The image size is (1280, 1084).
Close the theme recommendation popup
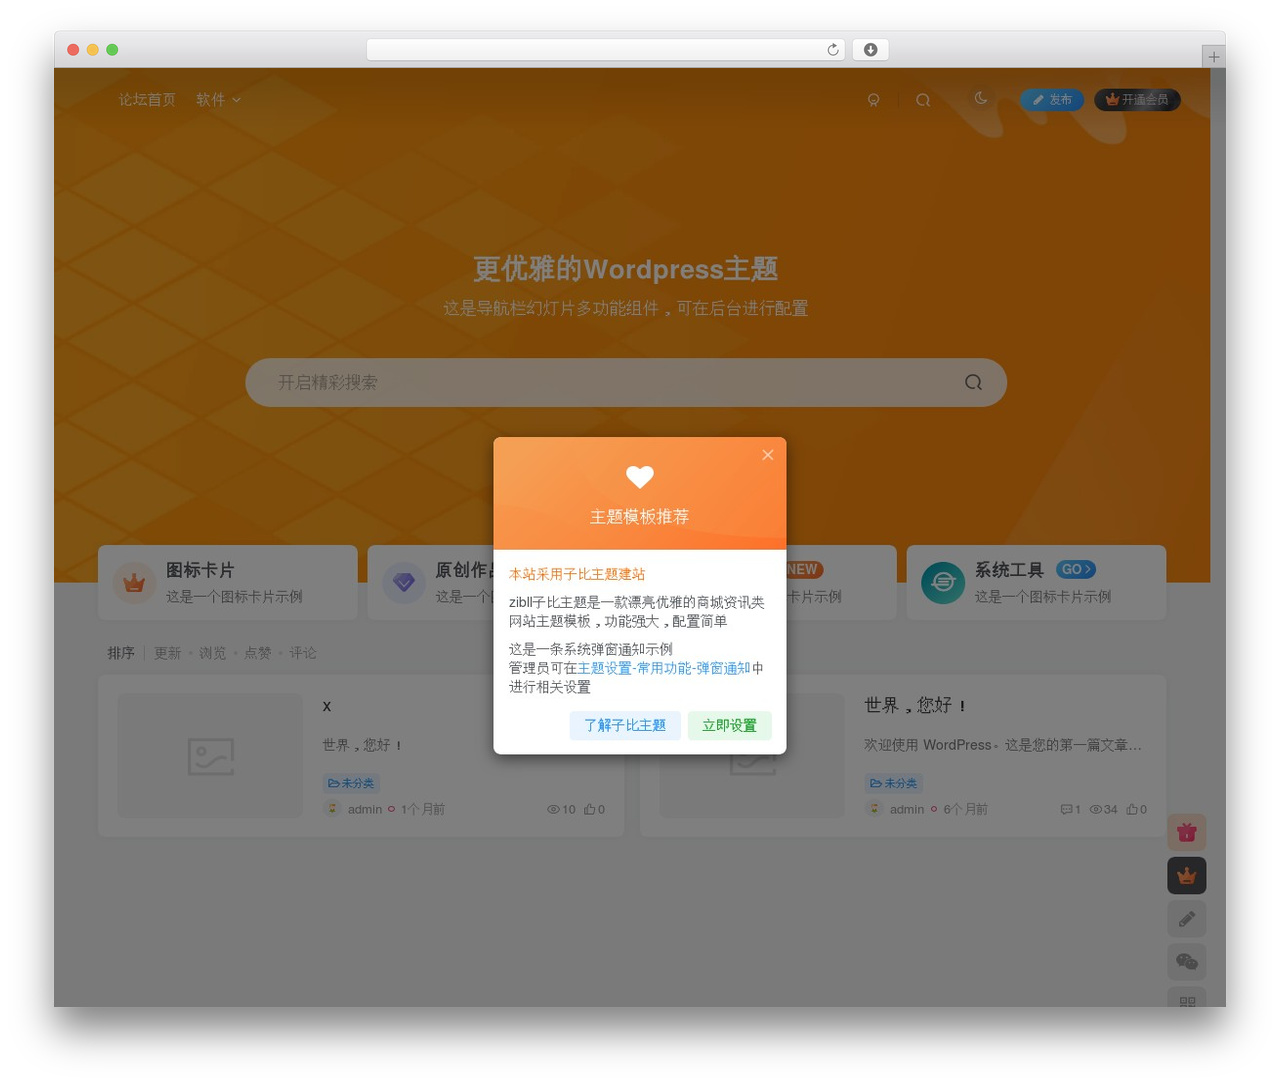click(x=767, y=455)
